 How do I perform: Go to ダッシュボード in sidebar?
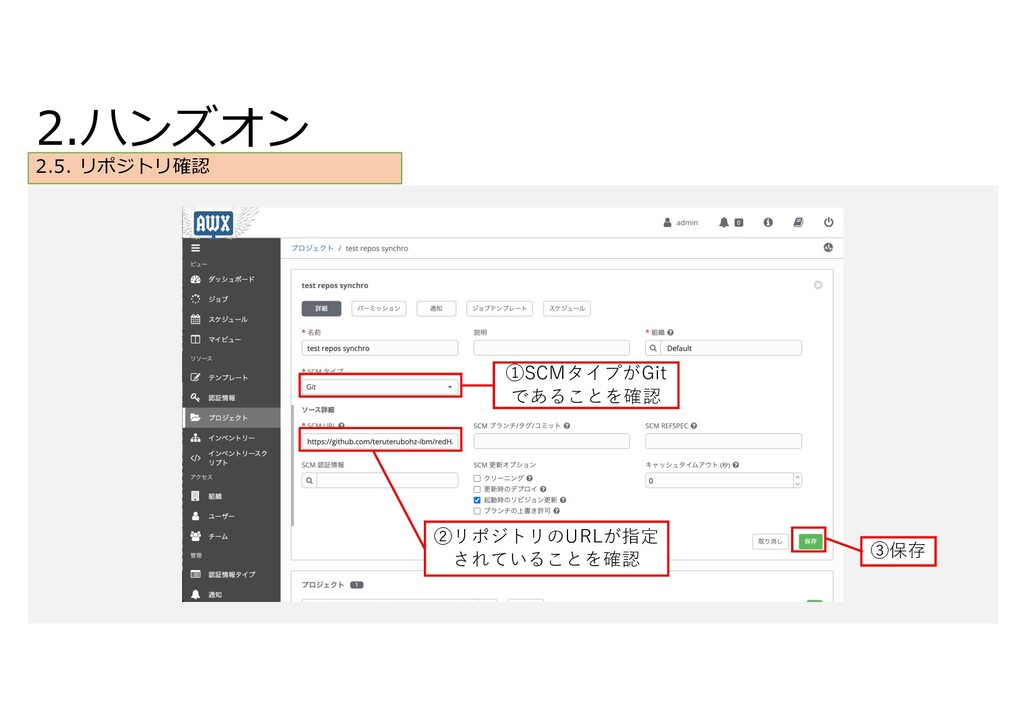(231, 279)
